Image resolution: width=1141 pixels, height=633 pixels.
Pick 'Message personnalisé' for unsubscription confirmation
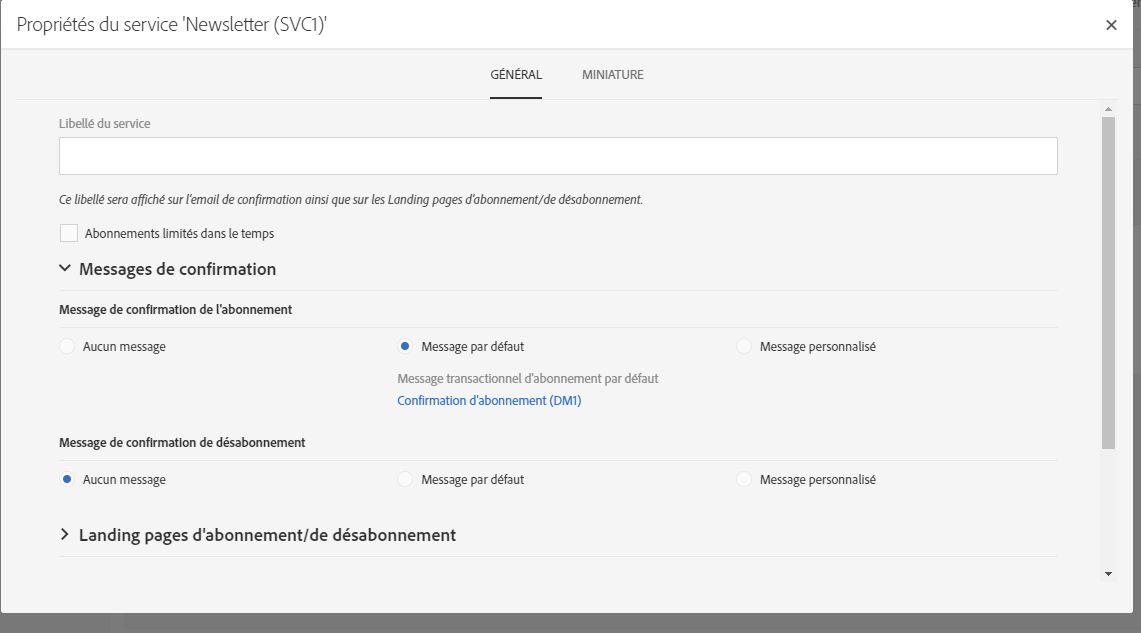click(744, 480)
